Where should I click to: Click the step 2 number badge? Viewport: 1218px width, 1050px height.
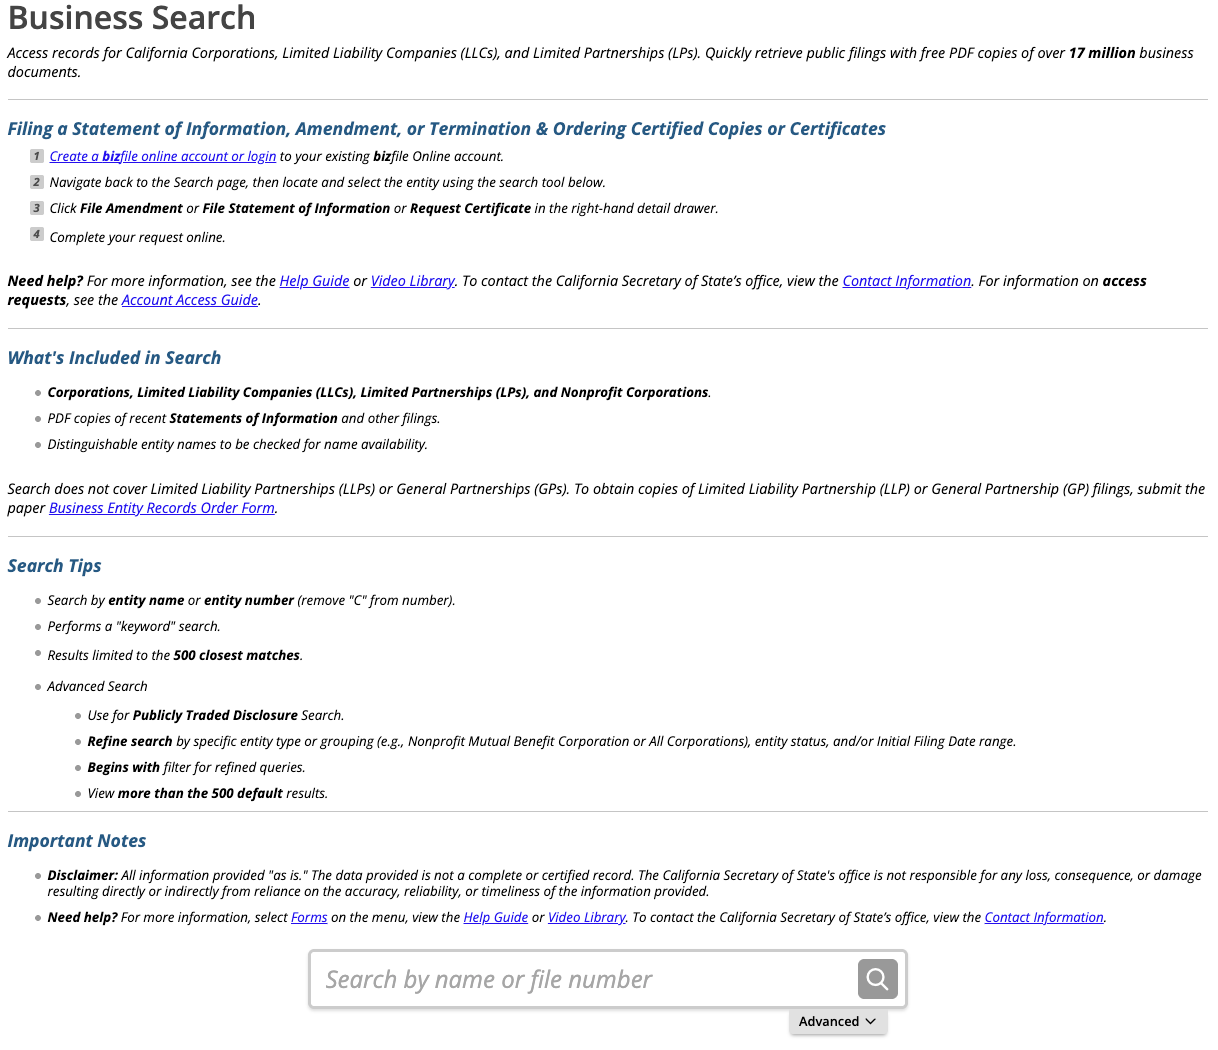click(x=37, y=182)
